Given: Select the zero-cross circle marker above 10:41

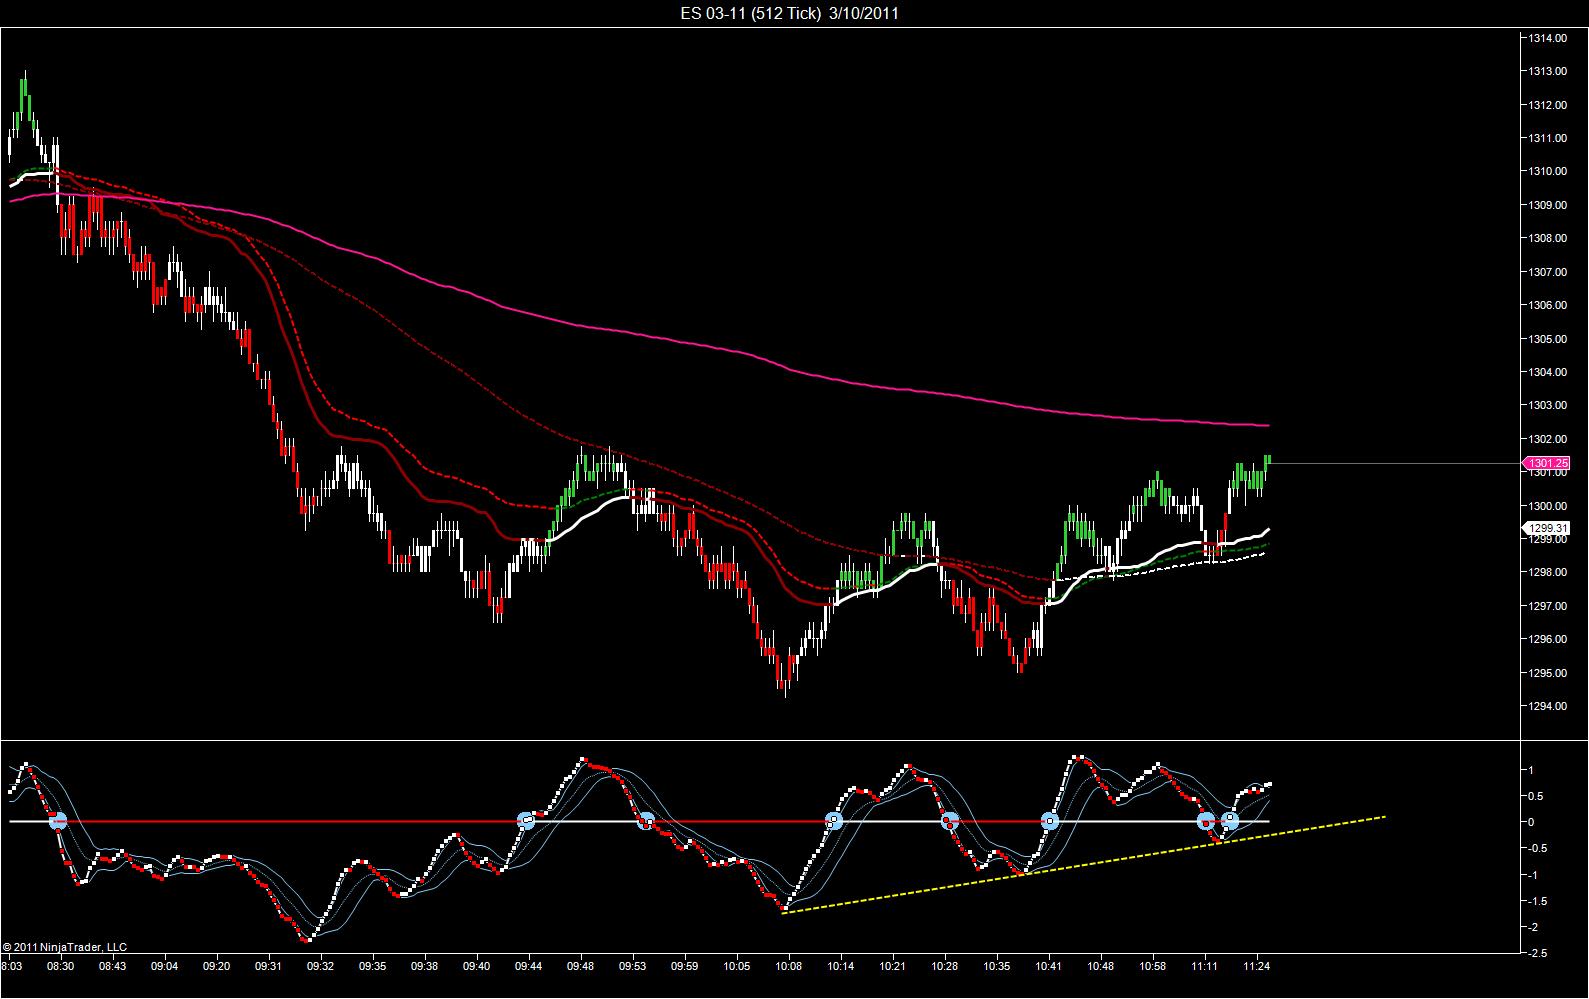Looking at the screenshot, I should click(x=1050, y=821).
